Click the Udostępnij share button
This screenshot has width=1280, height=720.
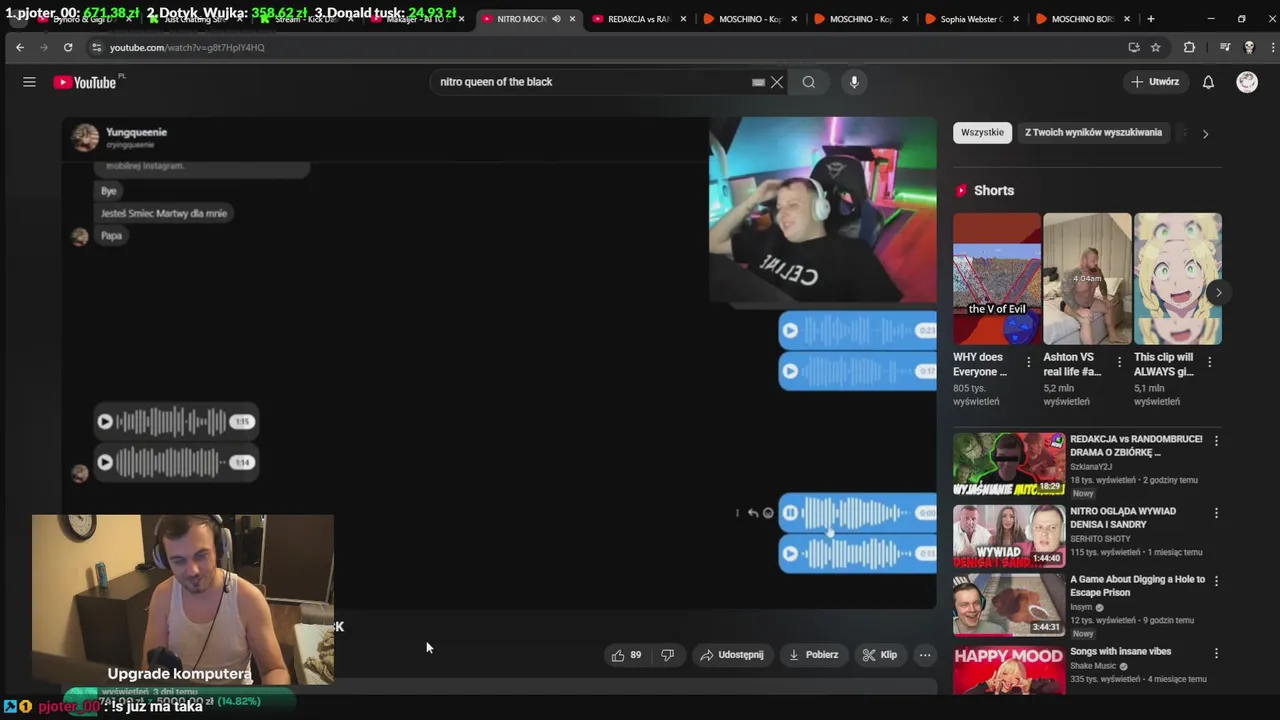pos(732,655)
